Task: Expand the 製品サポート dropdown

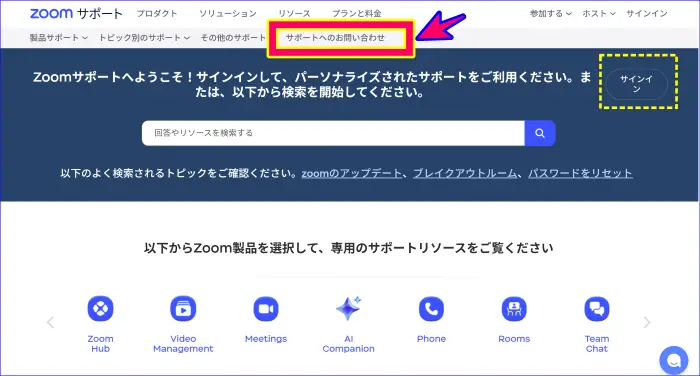Action: coord(58,38)
